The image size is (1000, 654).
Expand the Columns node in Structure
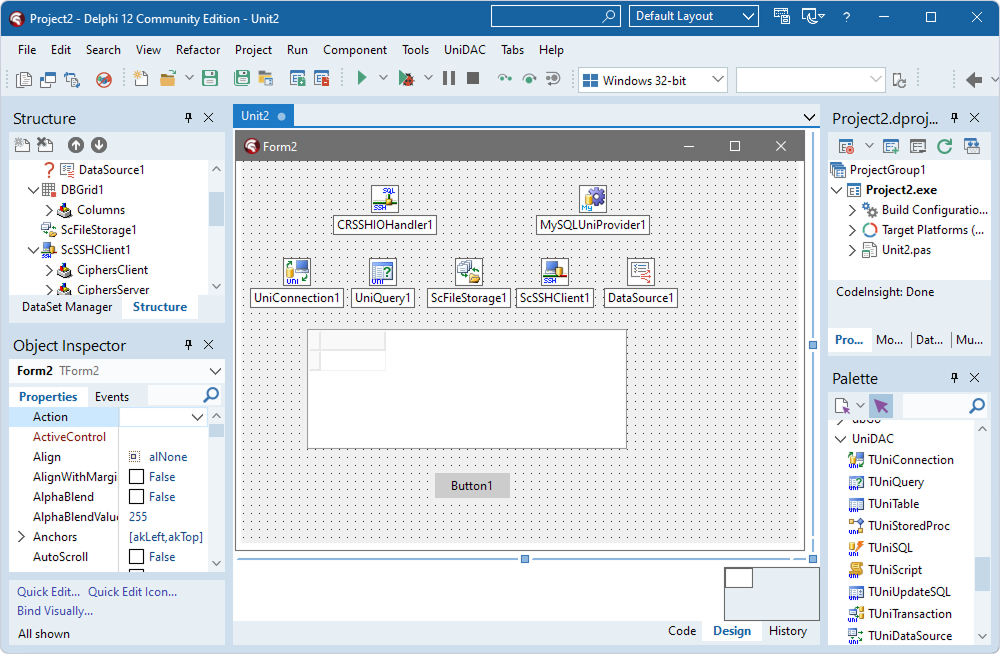tap(49, 210)
